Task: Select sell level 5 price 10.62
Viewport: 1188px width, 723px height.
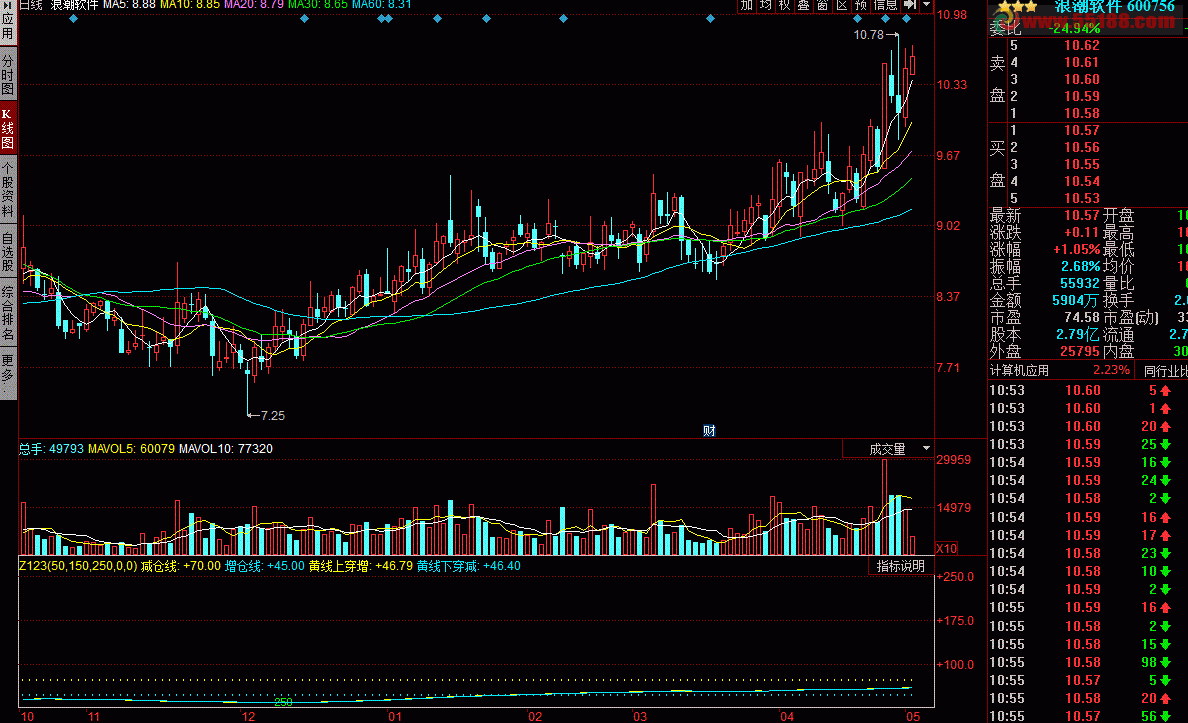Action: pyautogui.click(x=1081, y=45)
